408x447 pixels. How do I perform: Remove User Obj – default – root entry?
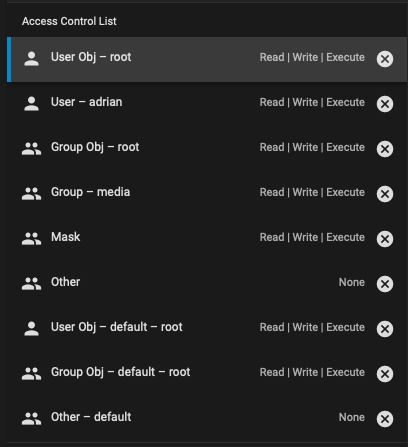point(385,329)
